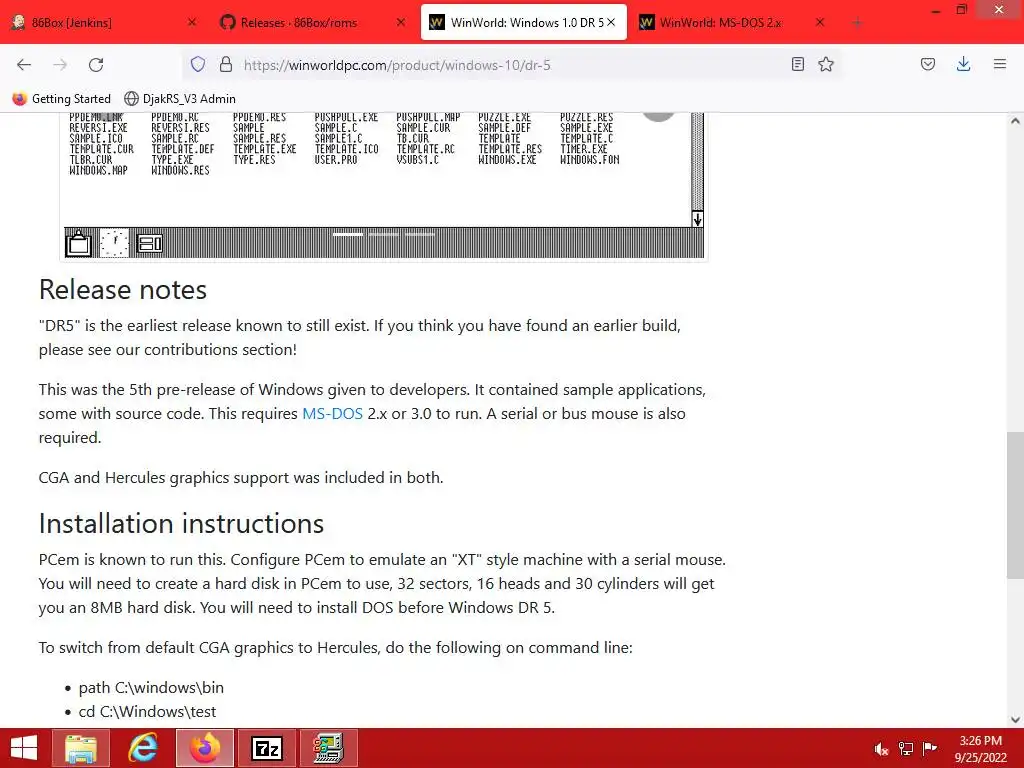The height and width of the screenshot is (768, 1024).
Task: Select the third screenshot carousel indicator
Action: (x=419, y=234)
